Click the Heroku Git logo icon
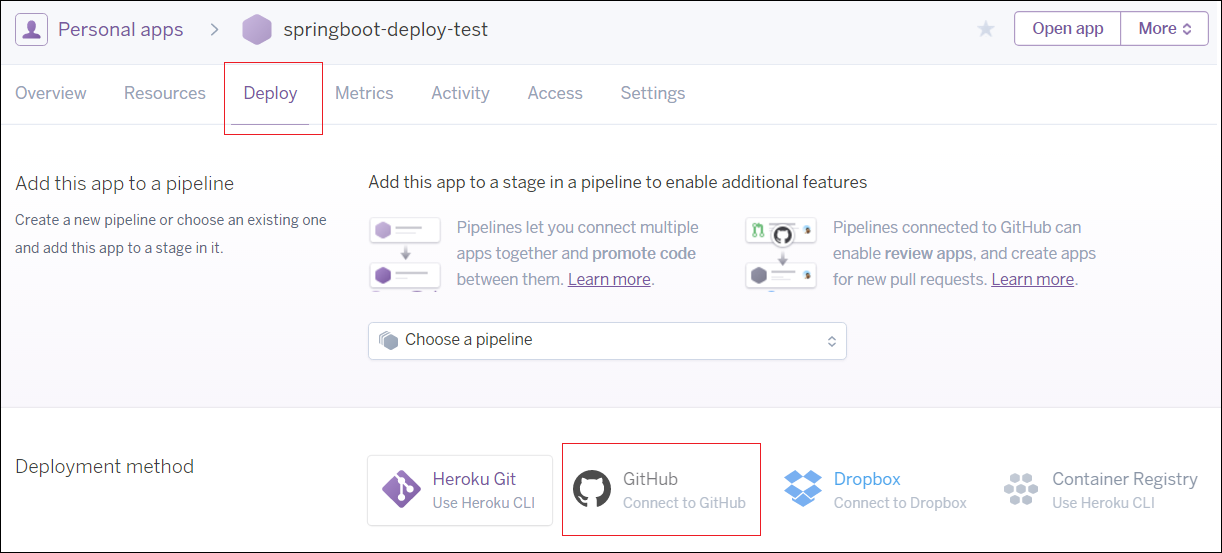The width and height of the screenshot is (1222, 553). [401, 490]
